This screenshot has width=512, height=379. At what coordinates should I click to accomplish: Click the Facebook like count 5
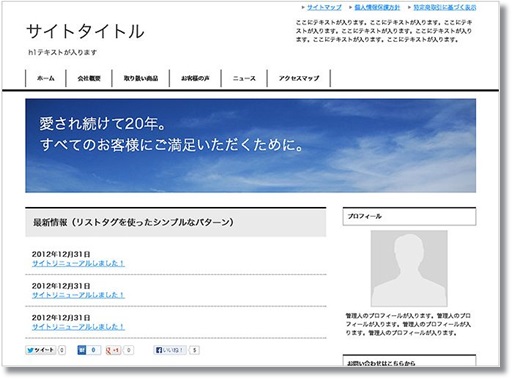[x=195, y=350]
